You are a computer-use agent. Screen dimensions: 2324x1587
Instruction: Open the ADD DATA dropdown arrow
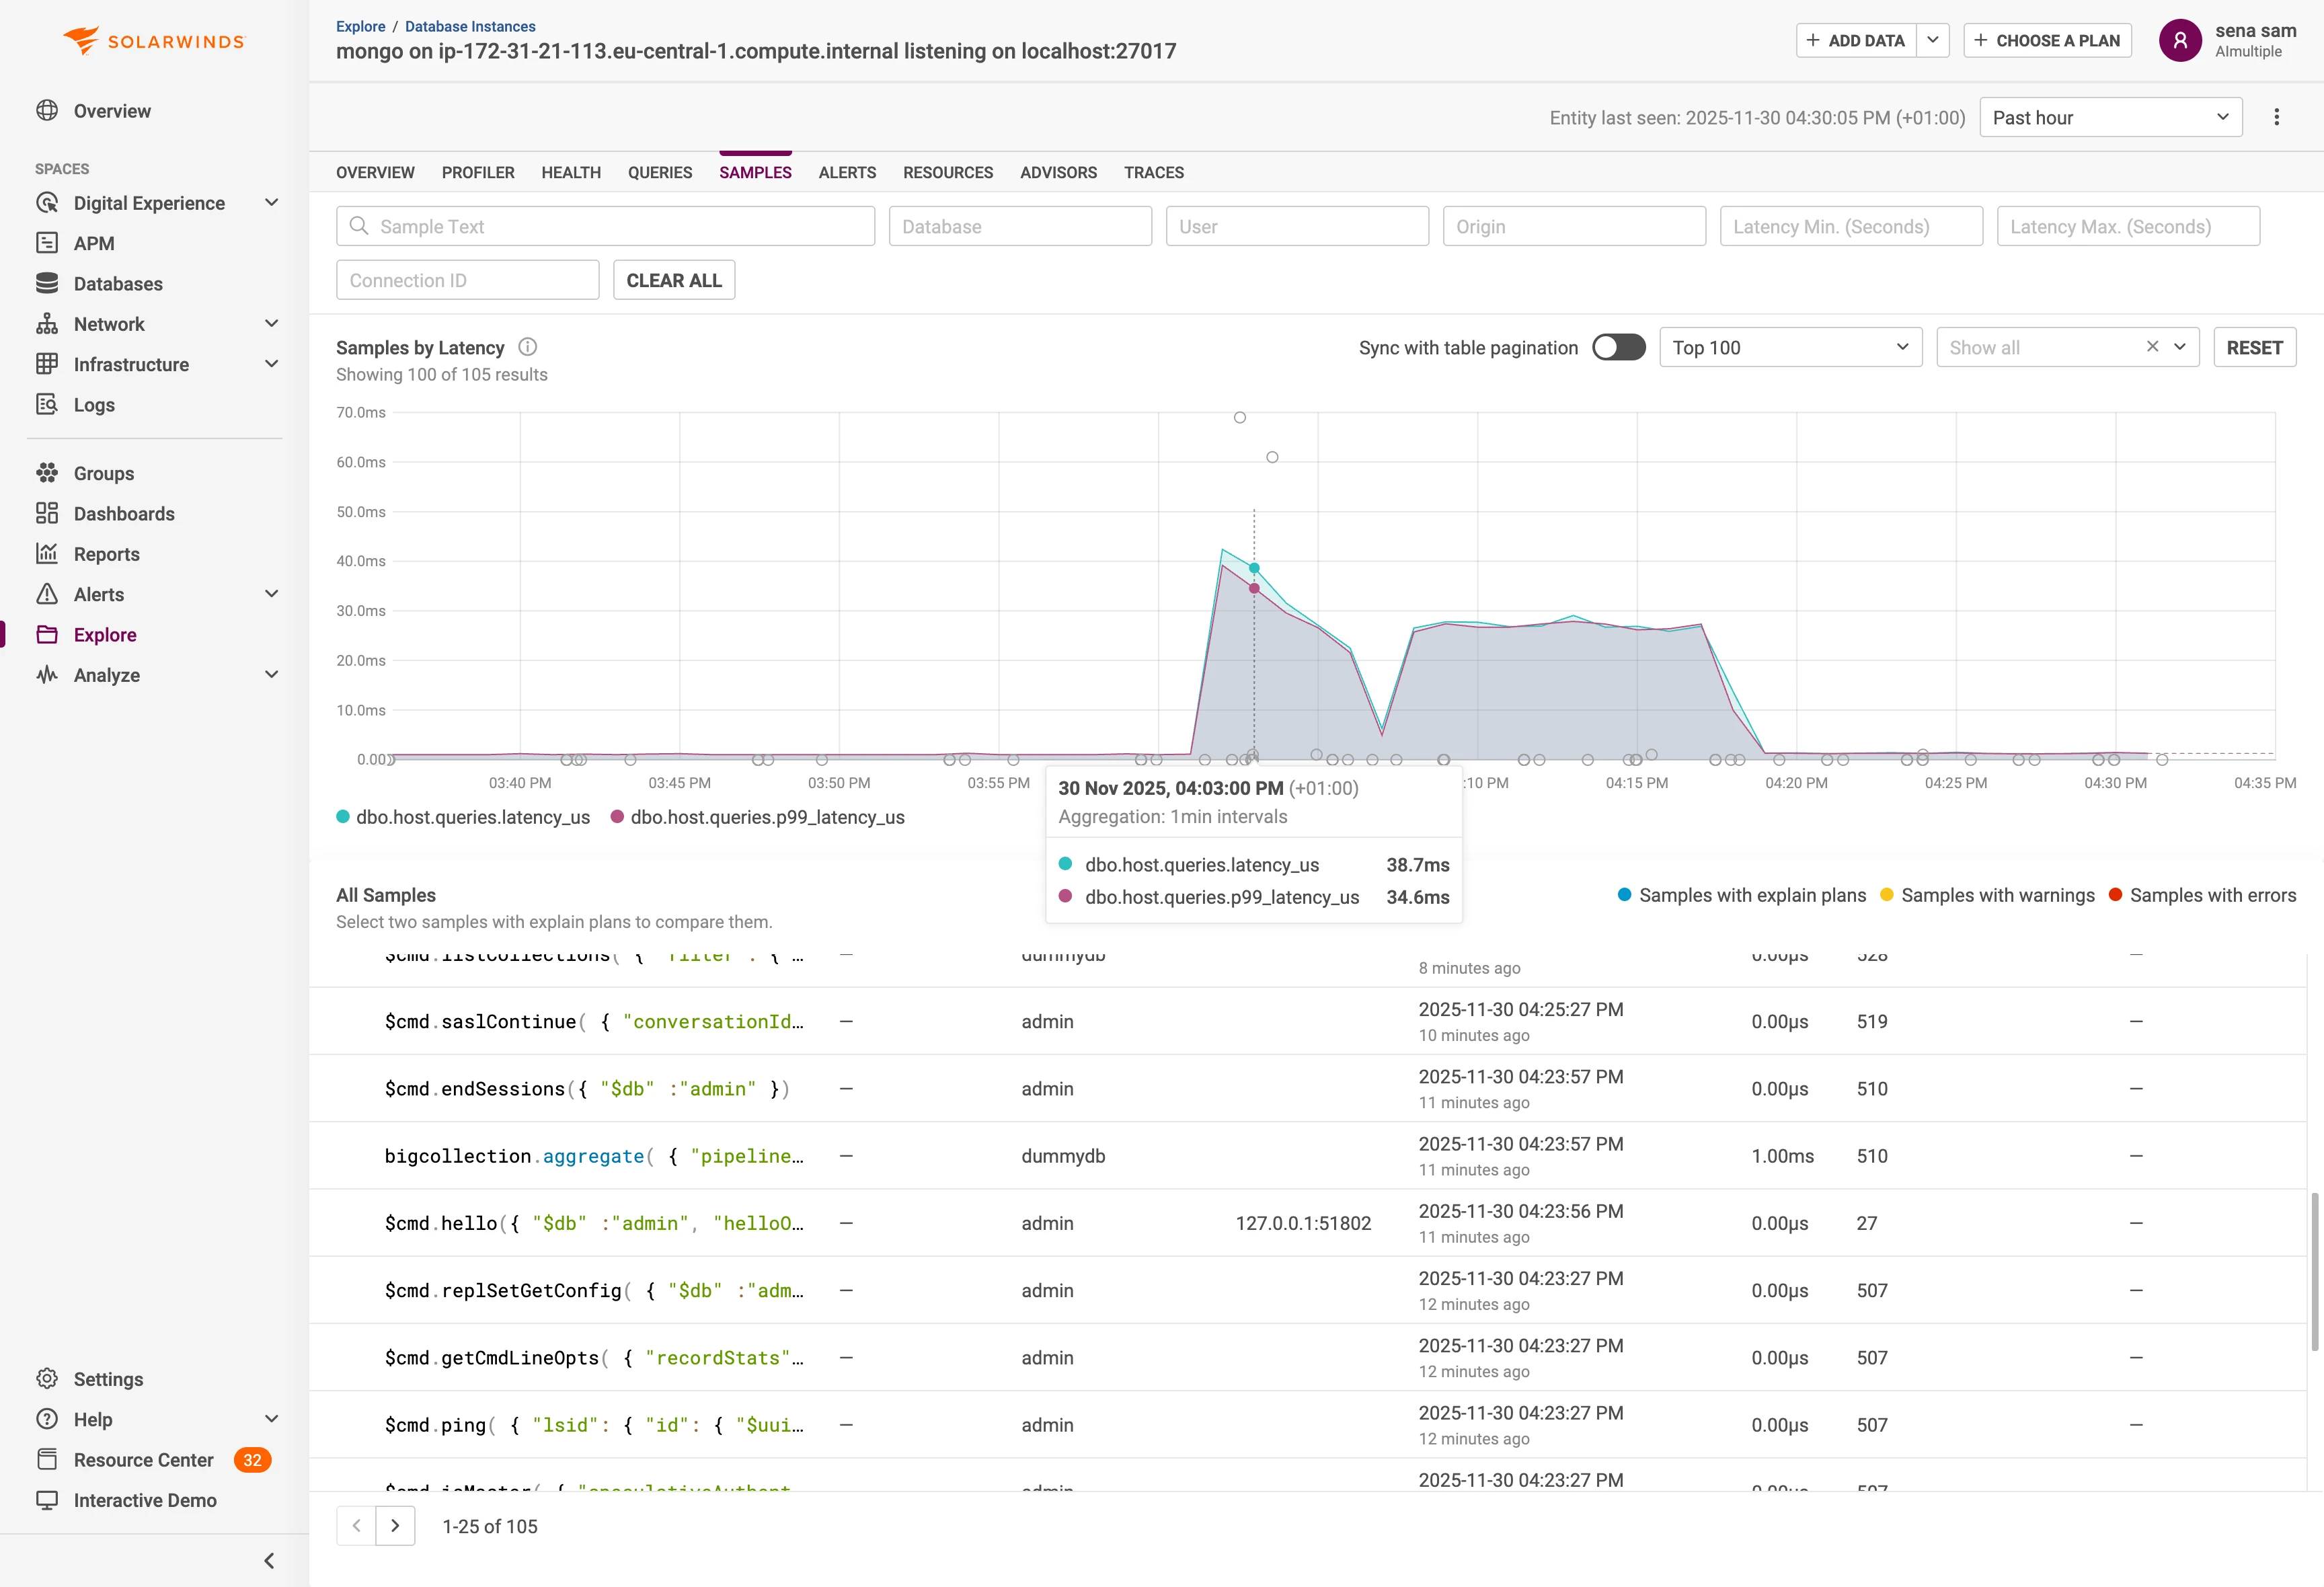[x=1933, y=40]
